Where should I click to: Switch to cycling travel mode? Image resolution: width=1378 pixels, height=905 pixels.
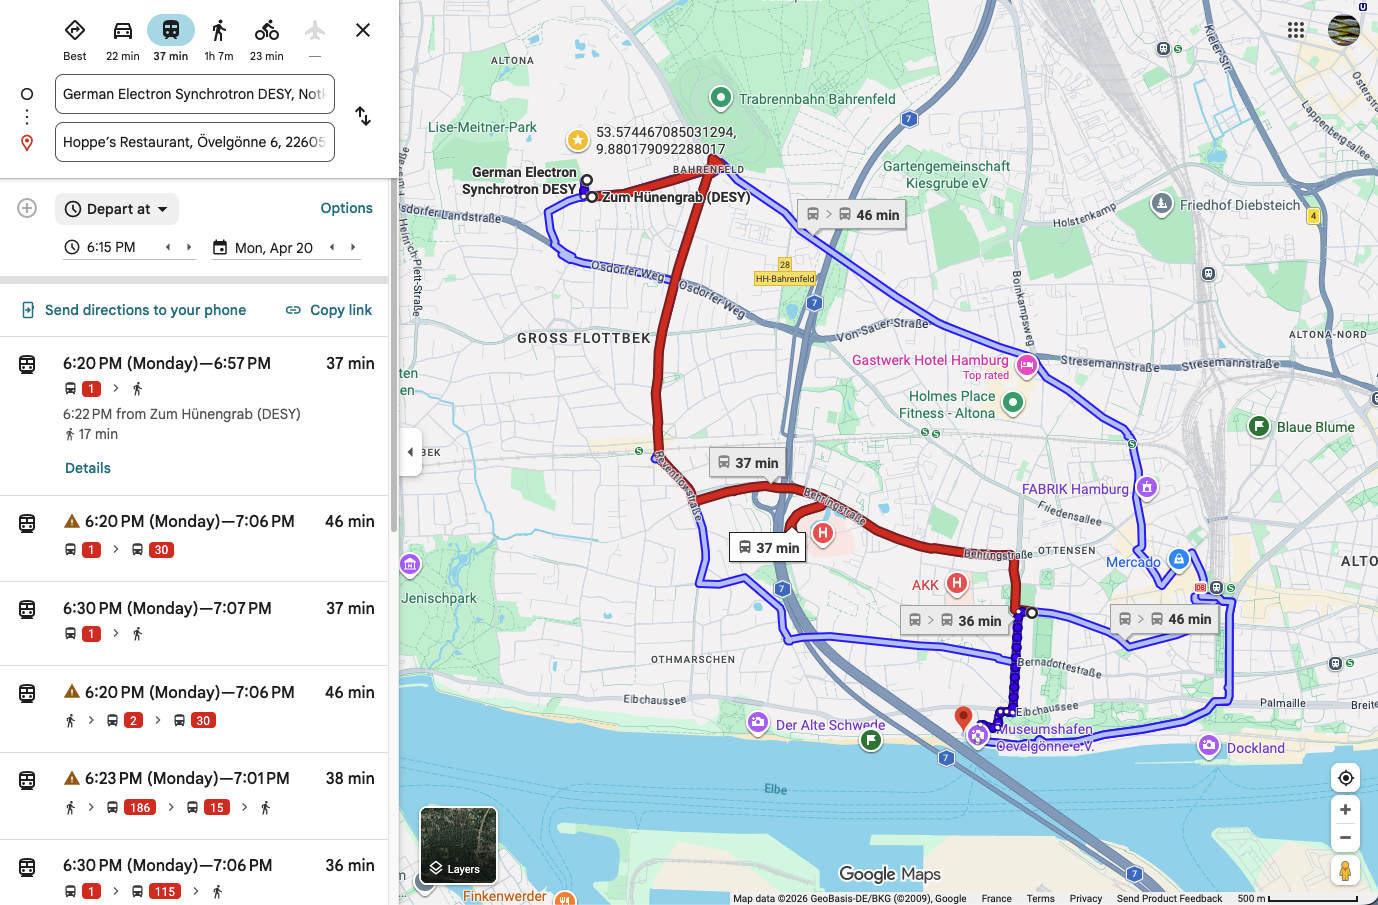(267, 31)
